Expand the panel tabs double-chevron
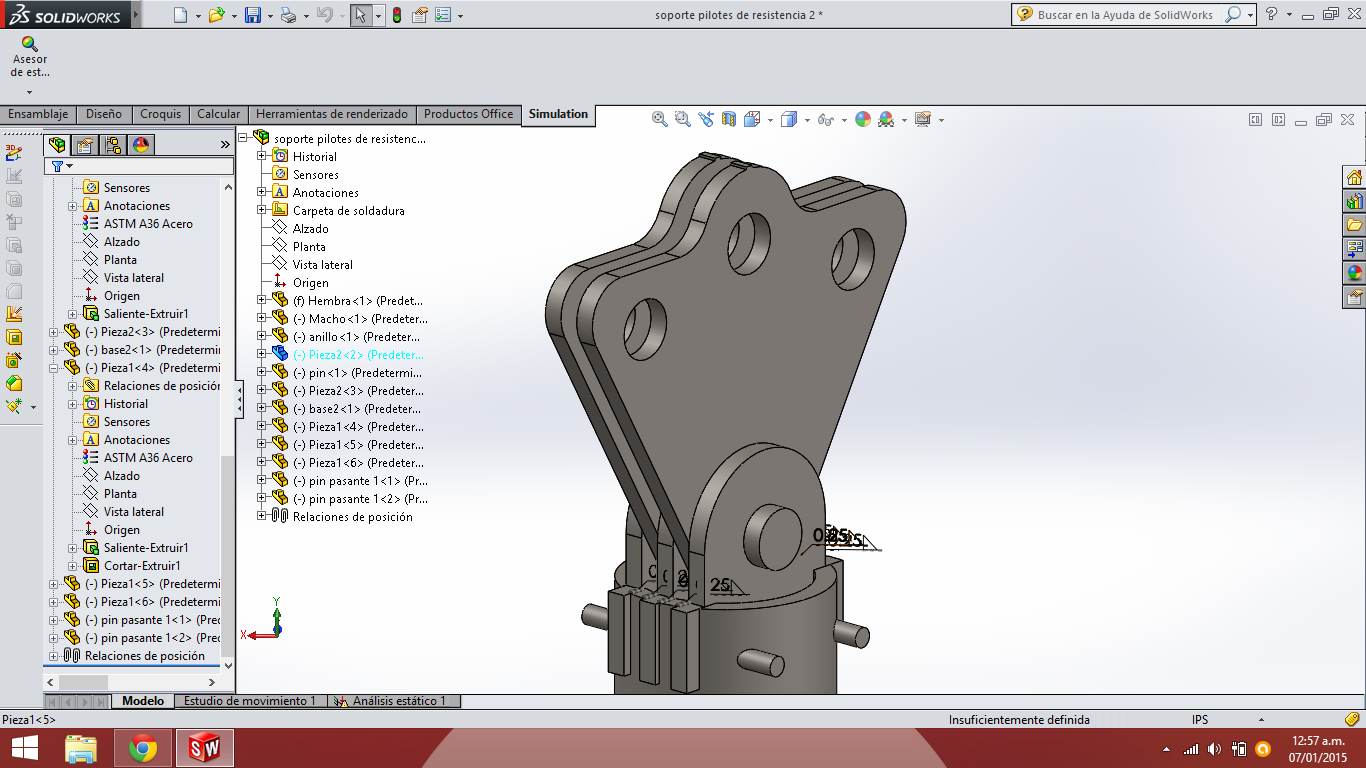 click(x=225, y=144)
